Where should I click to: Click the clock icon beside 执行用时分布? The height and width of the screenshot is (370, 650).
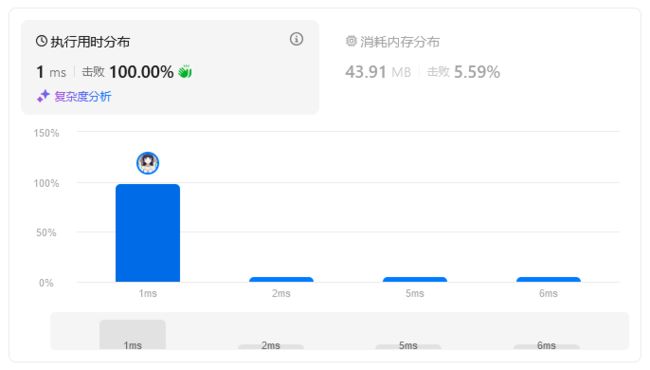click(x=41, y=41)
